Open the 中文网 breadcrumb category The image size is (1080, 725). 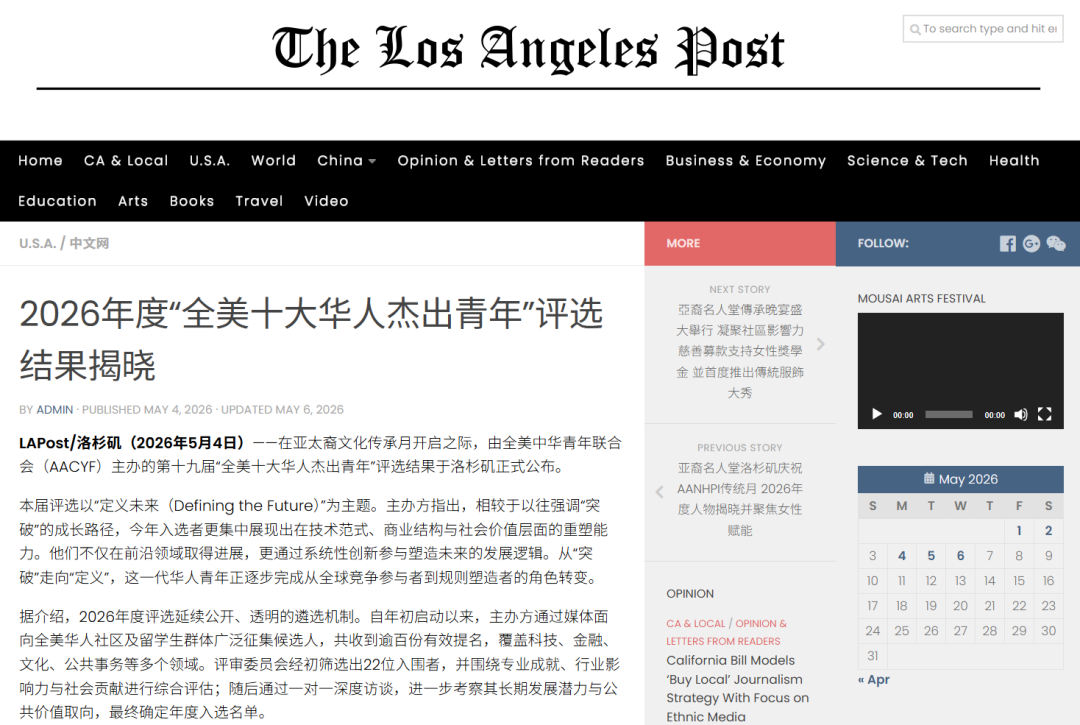(x=89, y=244)
